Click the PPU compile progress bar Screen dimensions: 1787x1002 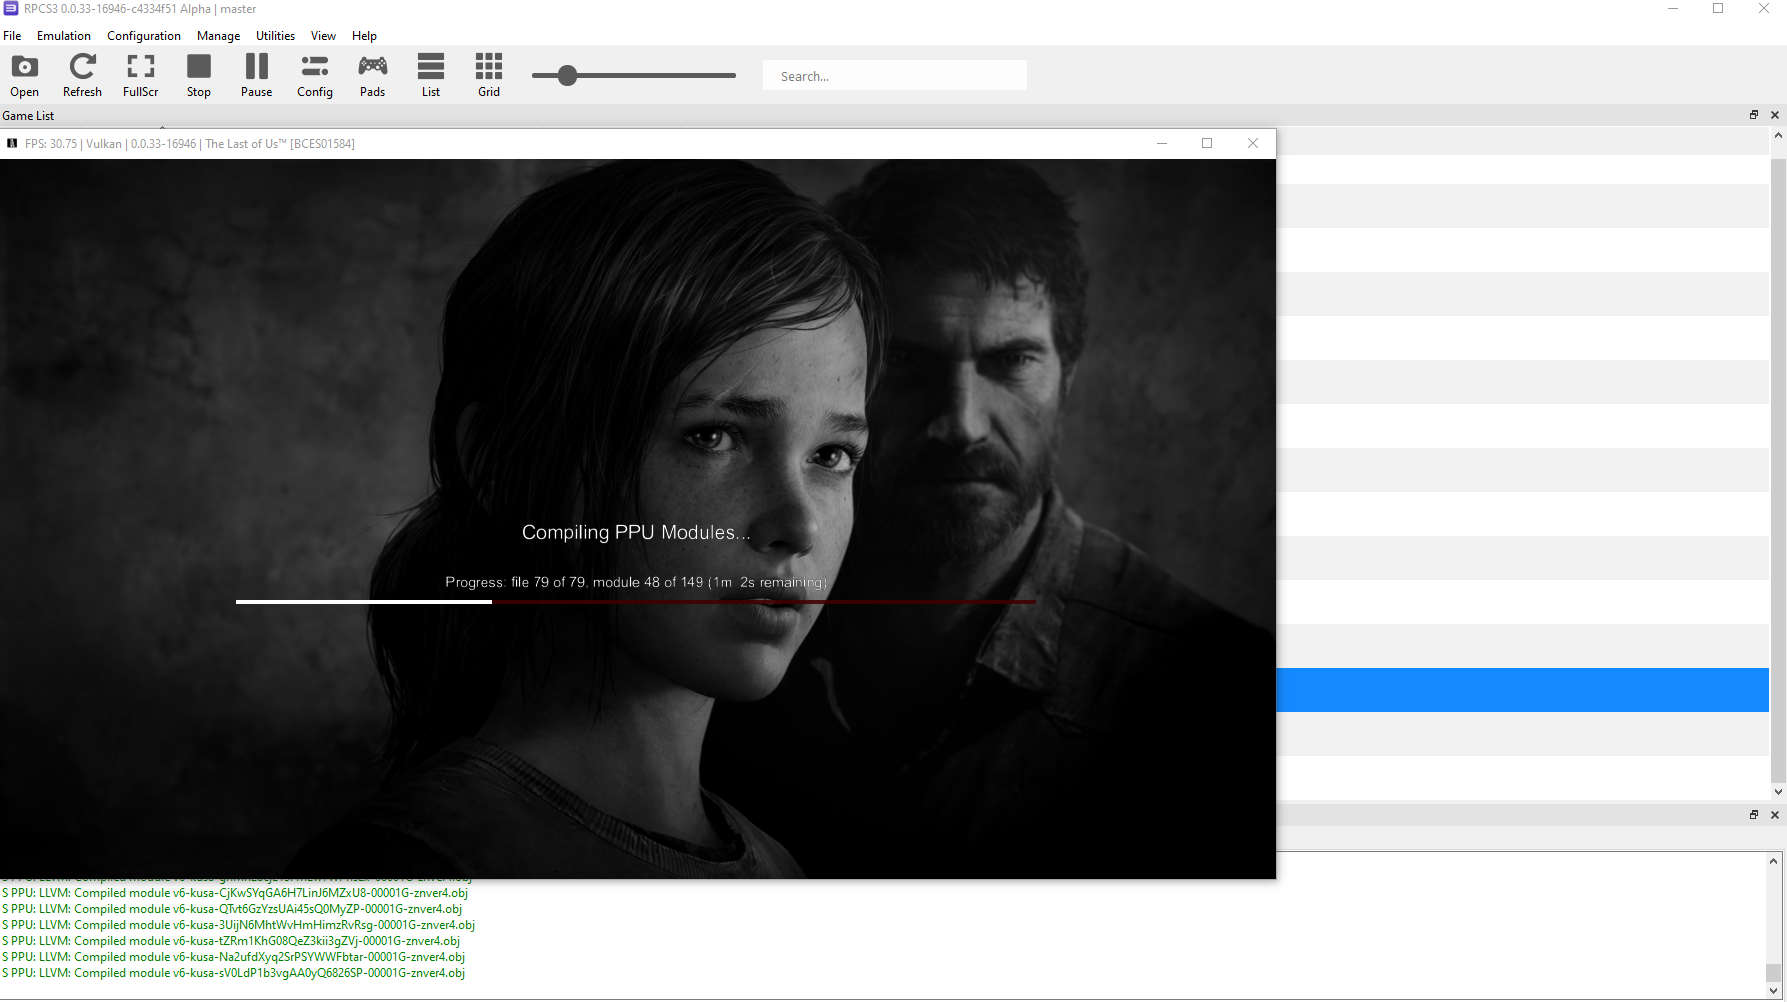636,602
